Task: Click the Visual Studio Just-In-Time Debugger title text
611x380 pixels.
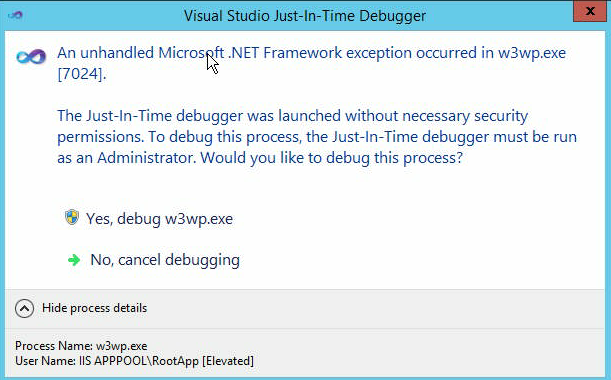Action: click(305, 16)
